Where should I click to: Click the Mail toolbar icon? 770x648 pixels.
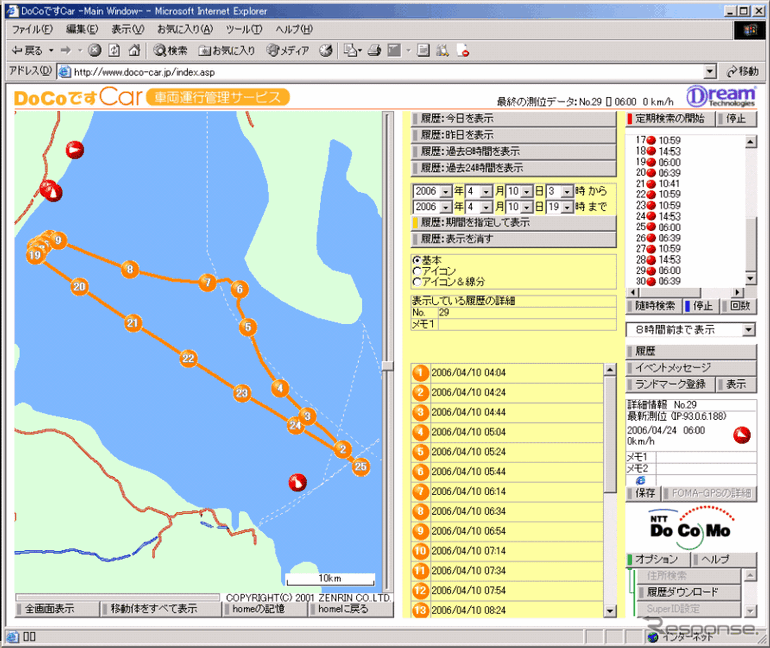tap(352, 50)
